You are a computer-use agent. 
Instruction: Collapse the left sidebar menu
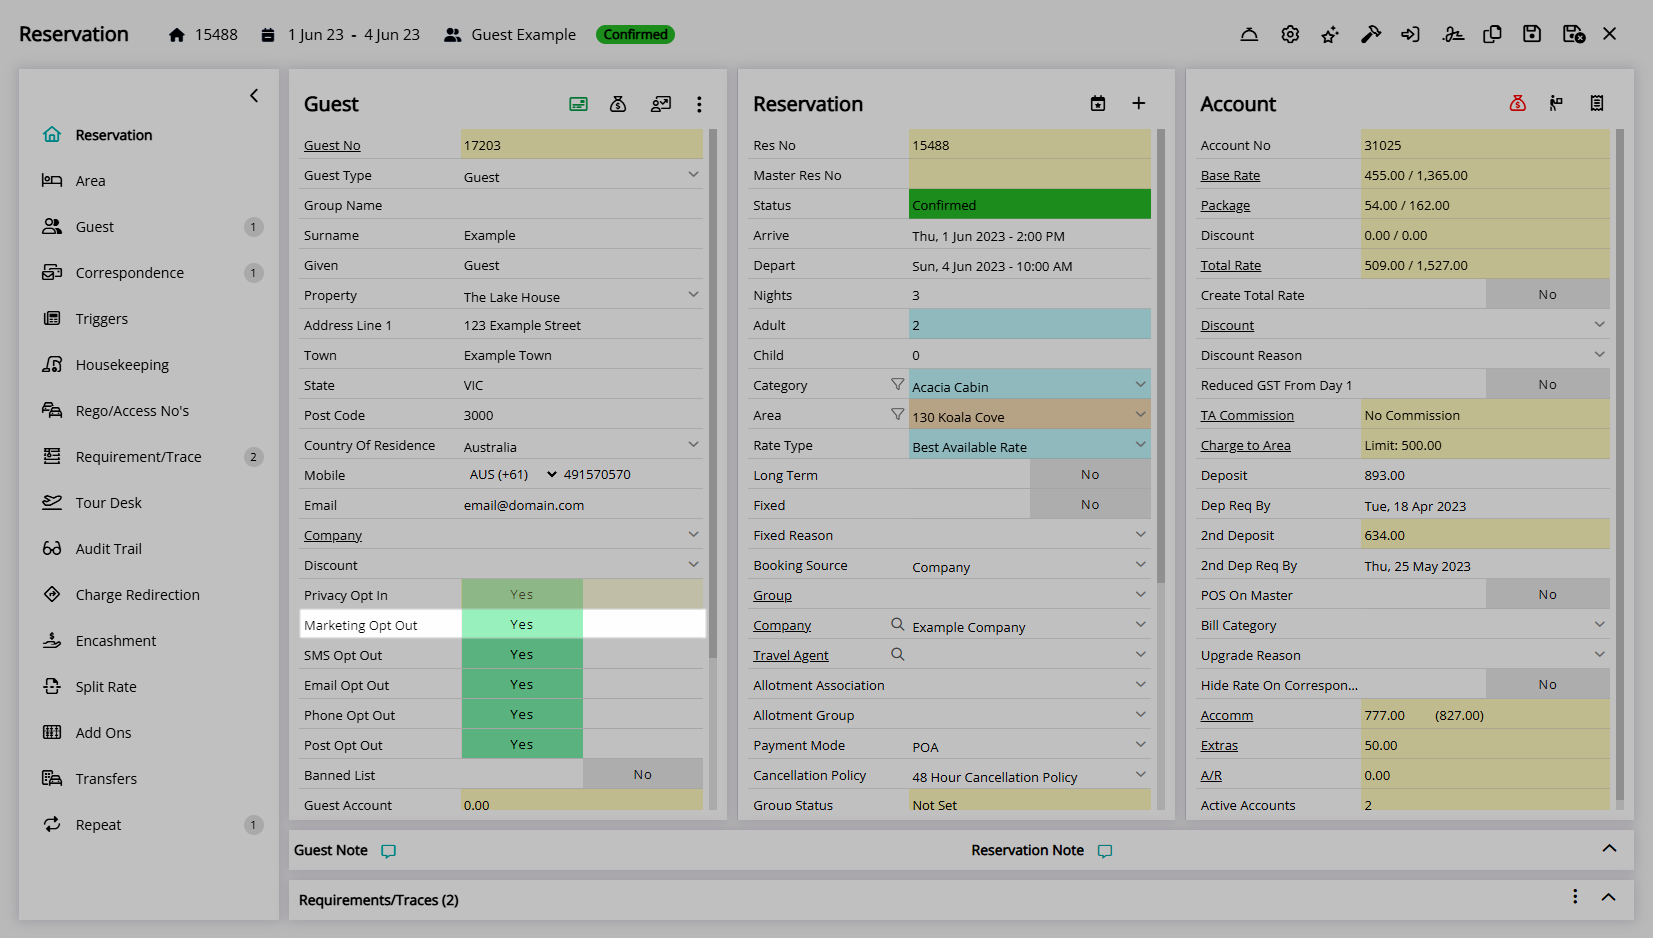point(254,95)
